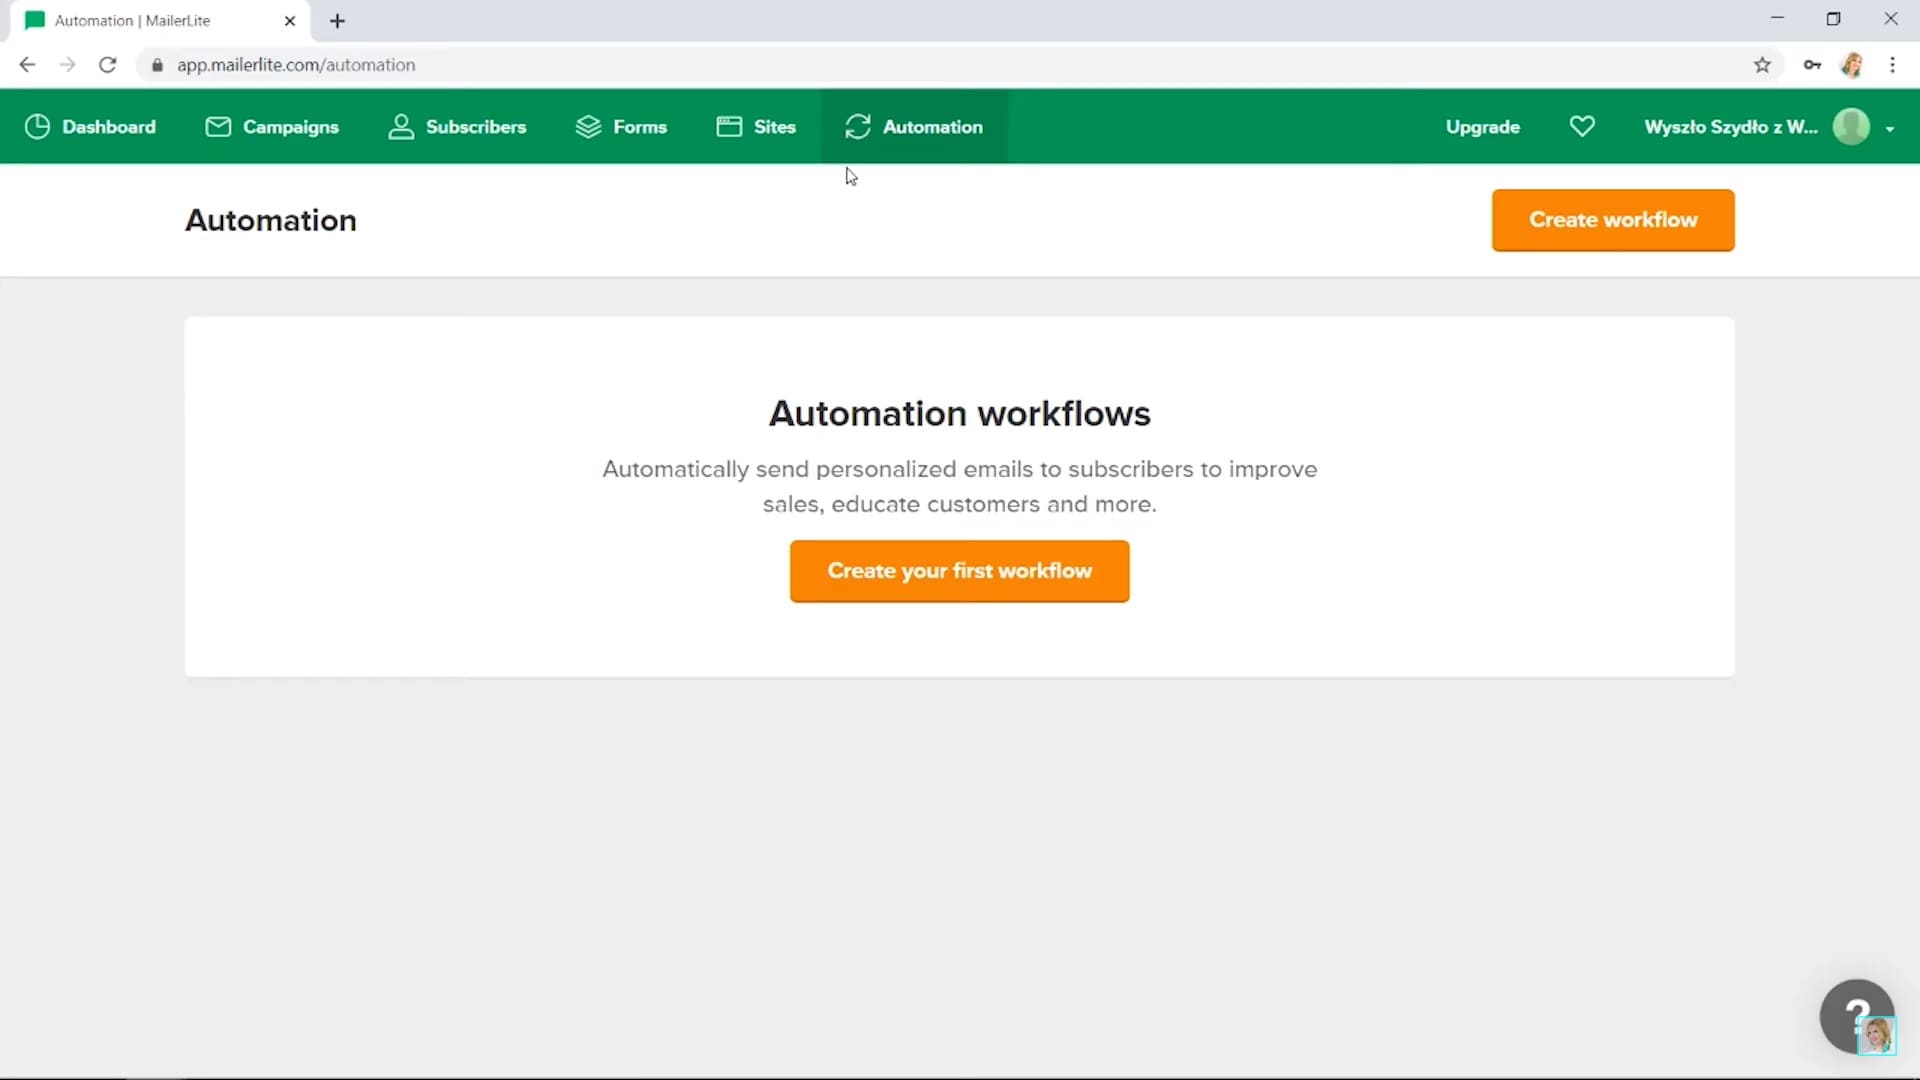Go forward in browser history
The image size is (1920, 1080).
pyautogui.click(x=67, y=65)
